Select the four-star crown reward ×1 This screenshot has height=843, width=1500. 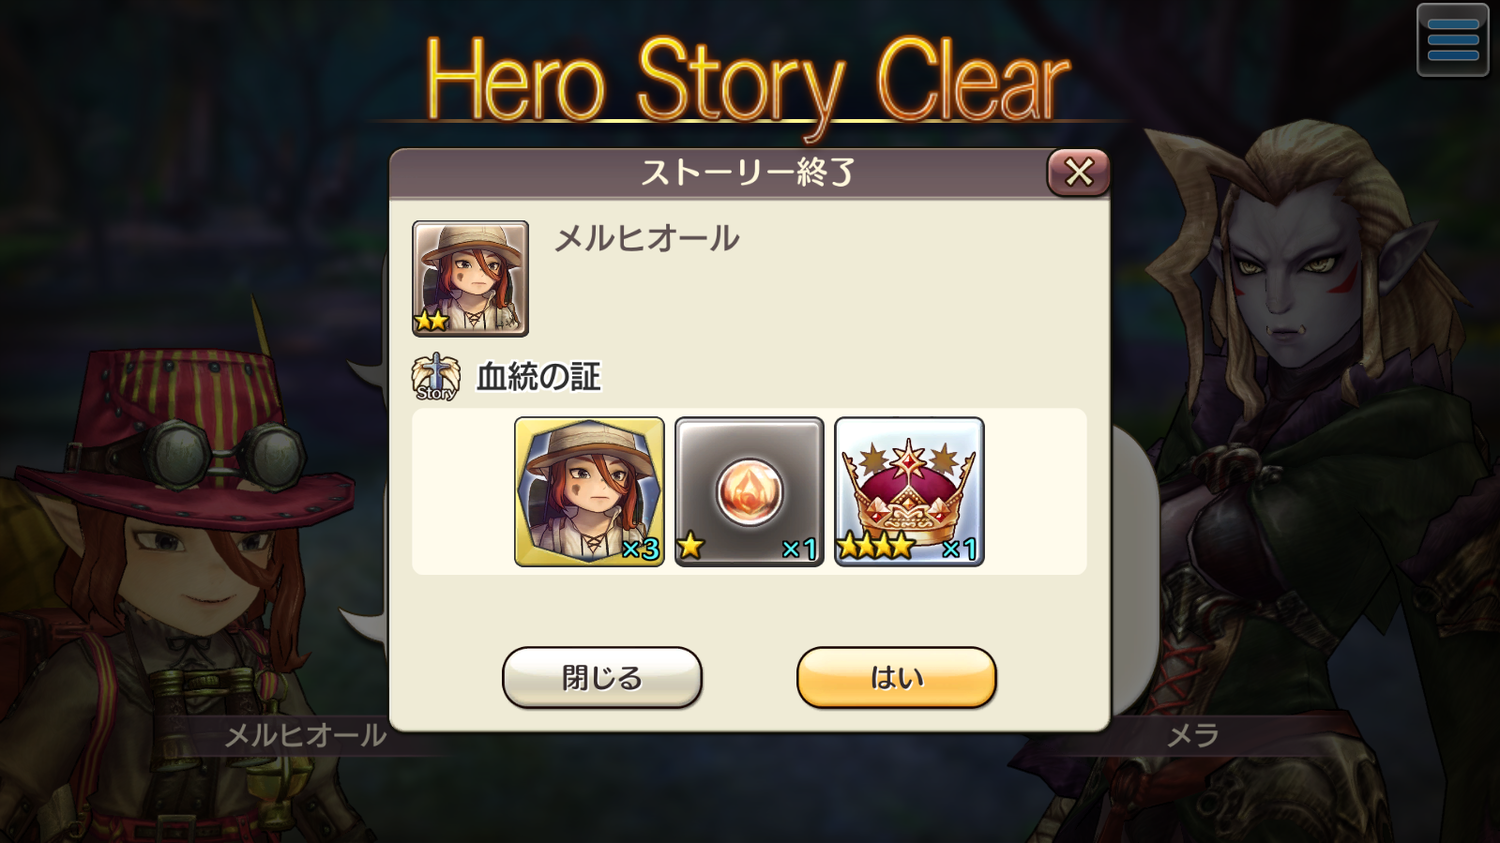[909, 491]
